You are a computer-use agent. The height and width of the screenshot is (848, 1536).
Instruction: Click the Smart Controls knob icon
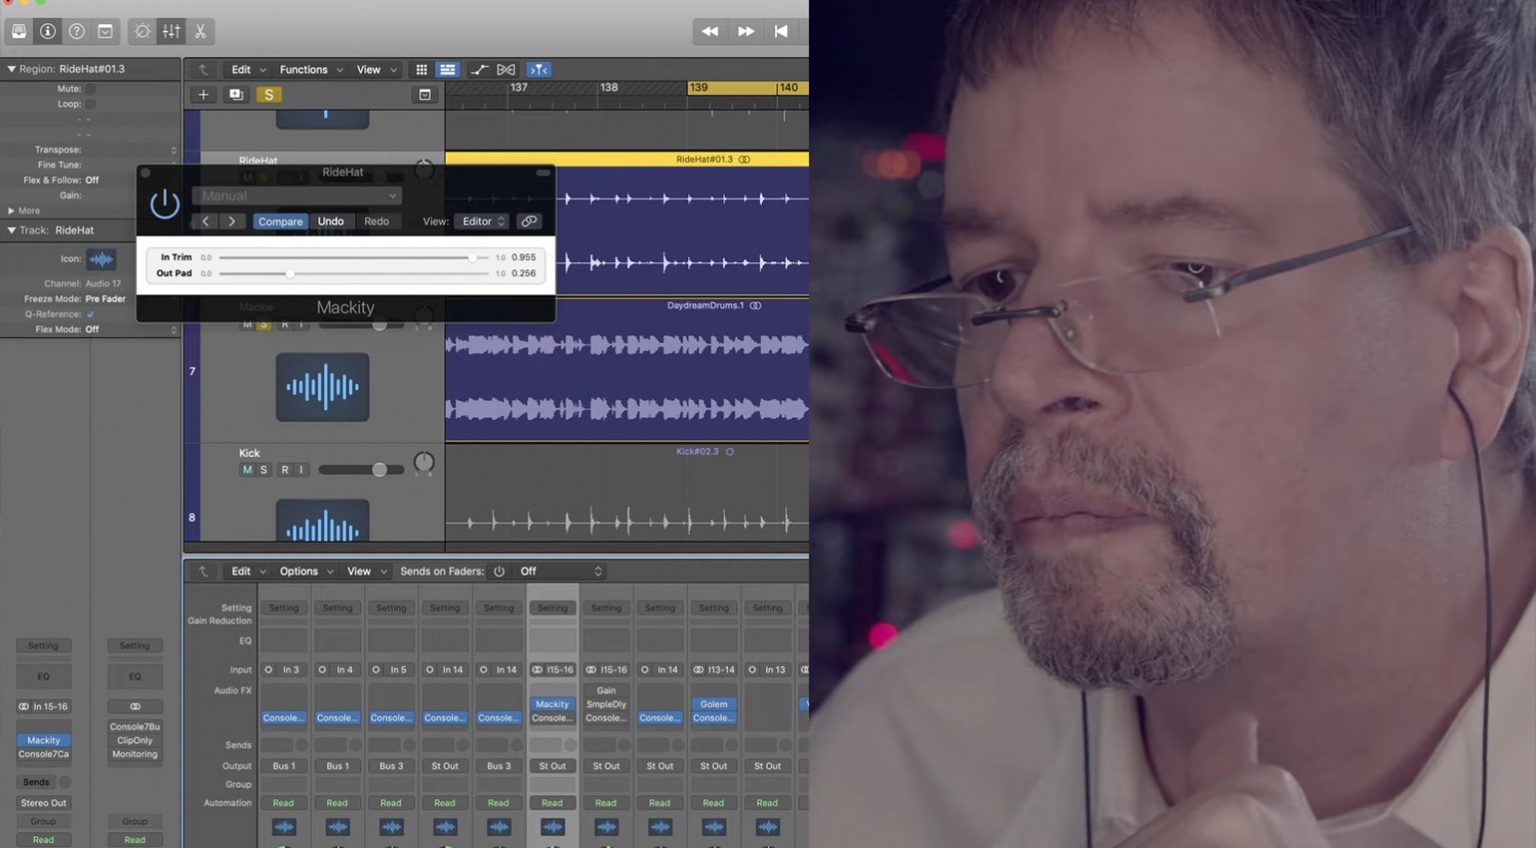click(x=141, y=31)
